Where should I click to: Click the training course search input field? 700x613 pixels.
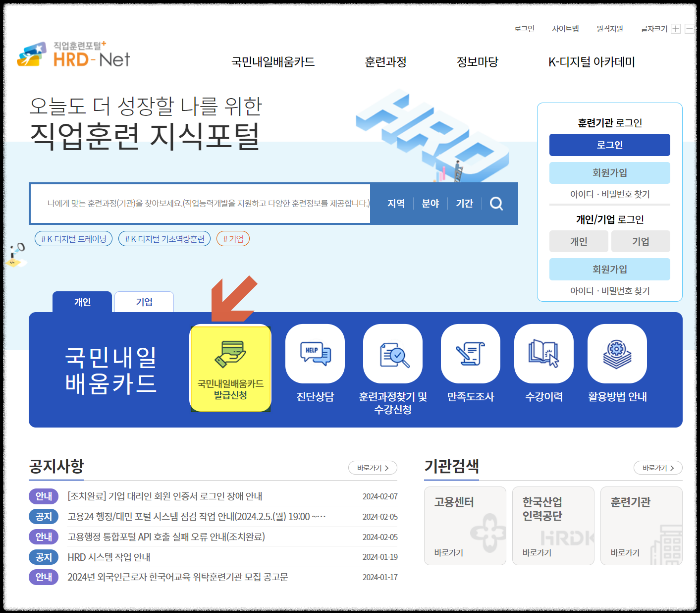pos(200,204)
